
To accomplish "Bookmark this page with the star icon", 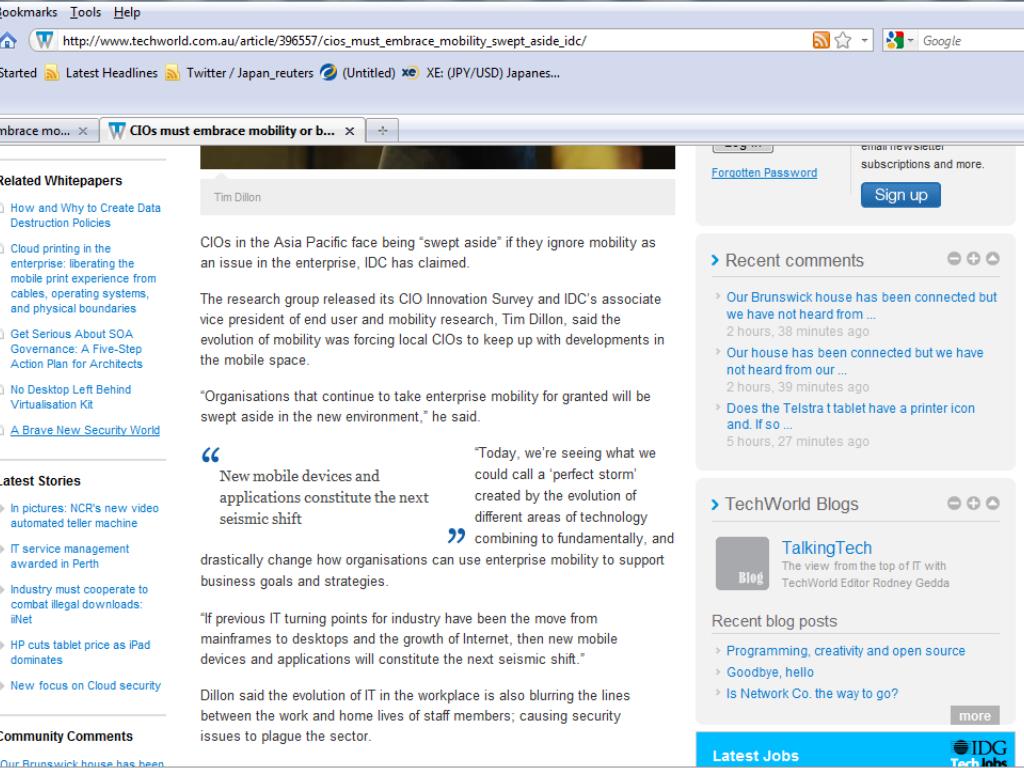I will pos(843,40).
